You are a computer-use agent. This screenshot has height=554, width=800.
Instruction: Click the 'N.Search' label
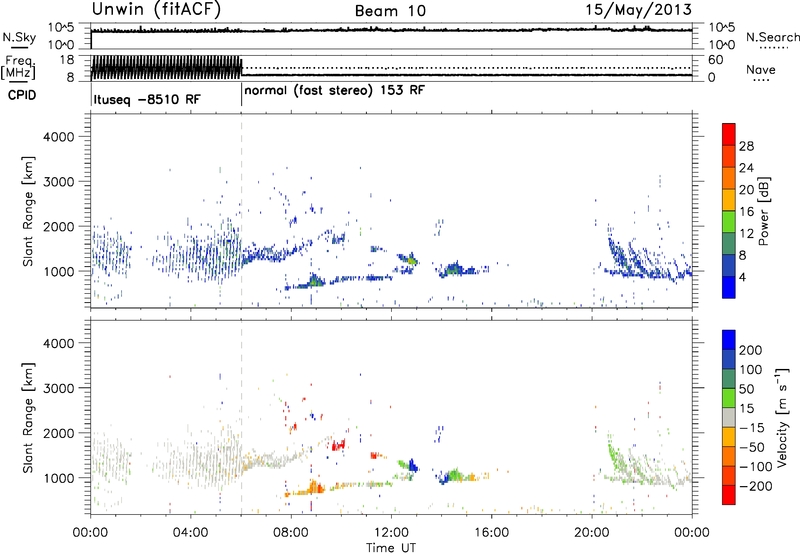pyautogui.click(x=772, y=37)
